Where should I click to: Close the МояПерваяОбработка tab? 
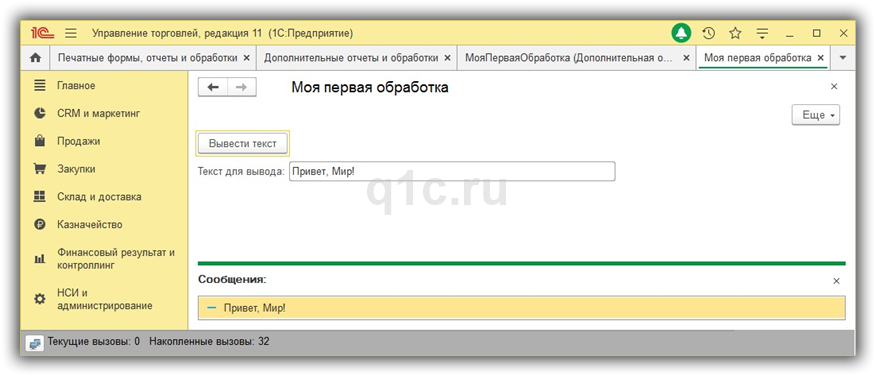coord(687,58)
